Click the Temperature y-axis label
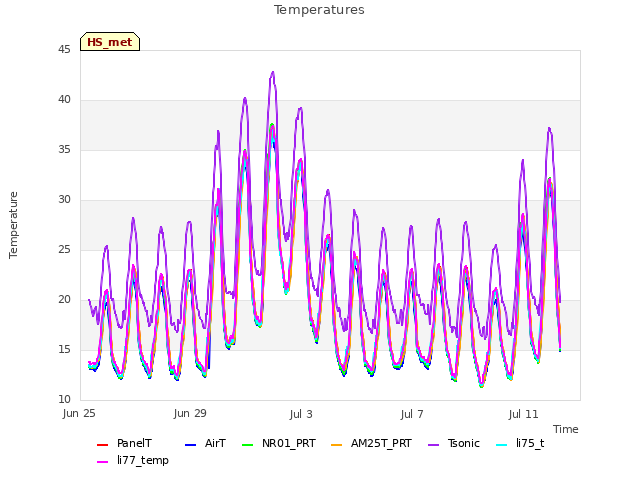 pos(13,225)
